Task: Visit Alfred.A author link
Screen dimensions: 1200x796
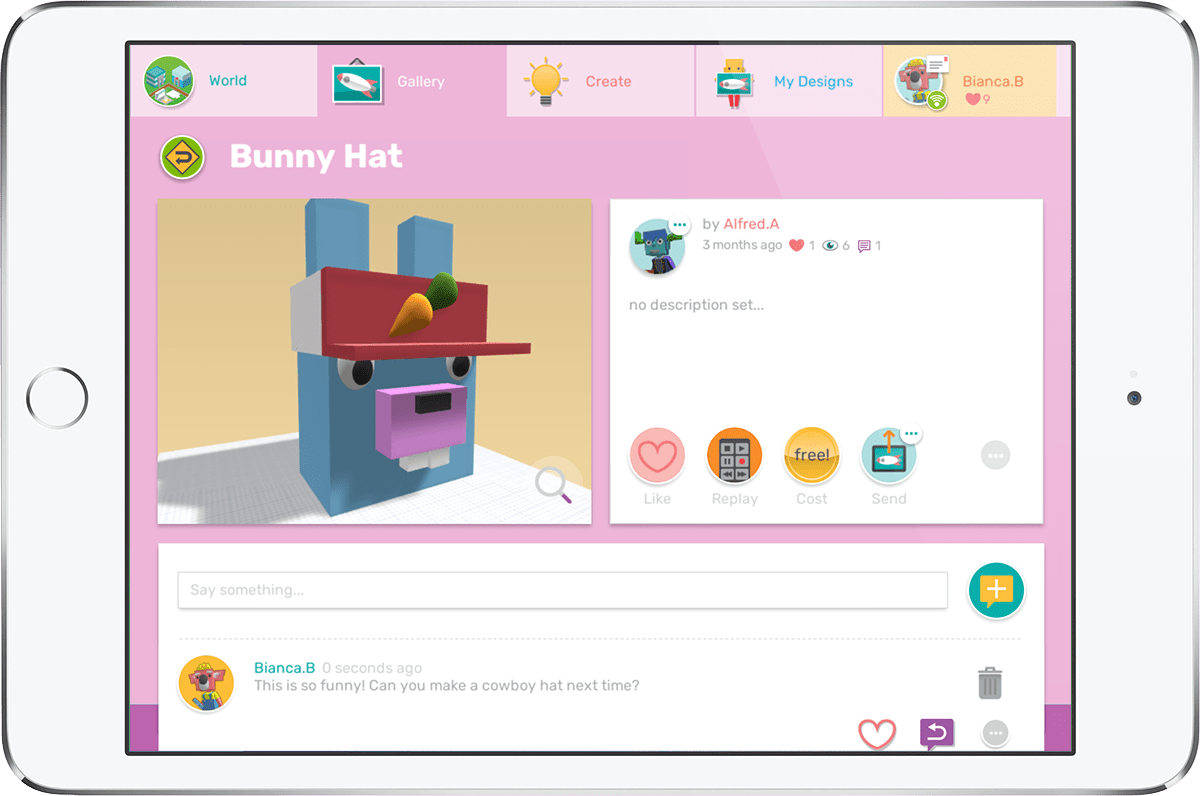Action: [x=751, y=224]
